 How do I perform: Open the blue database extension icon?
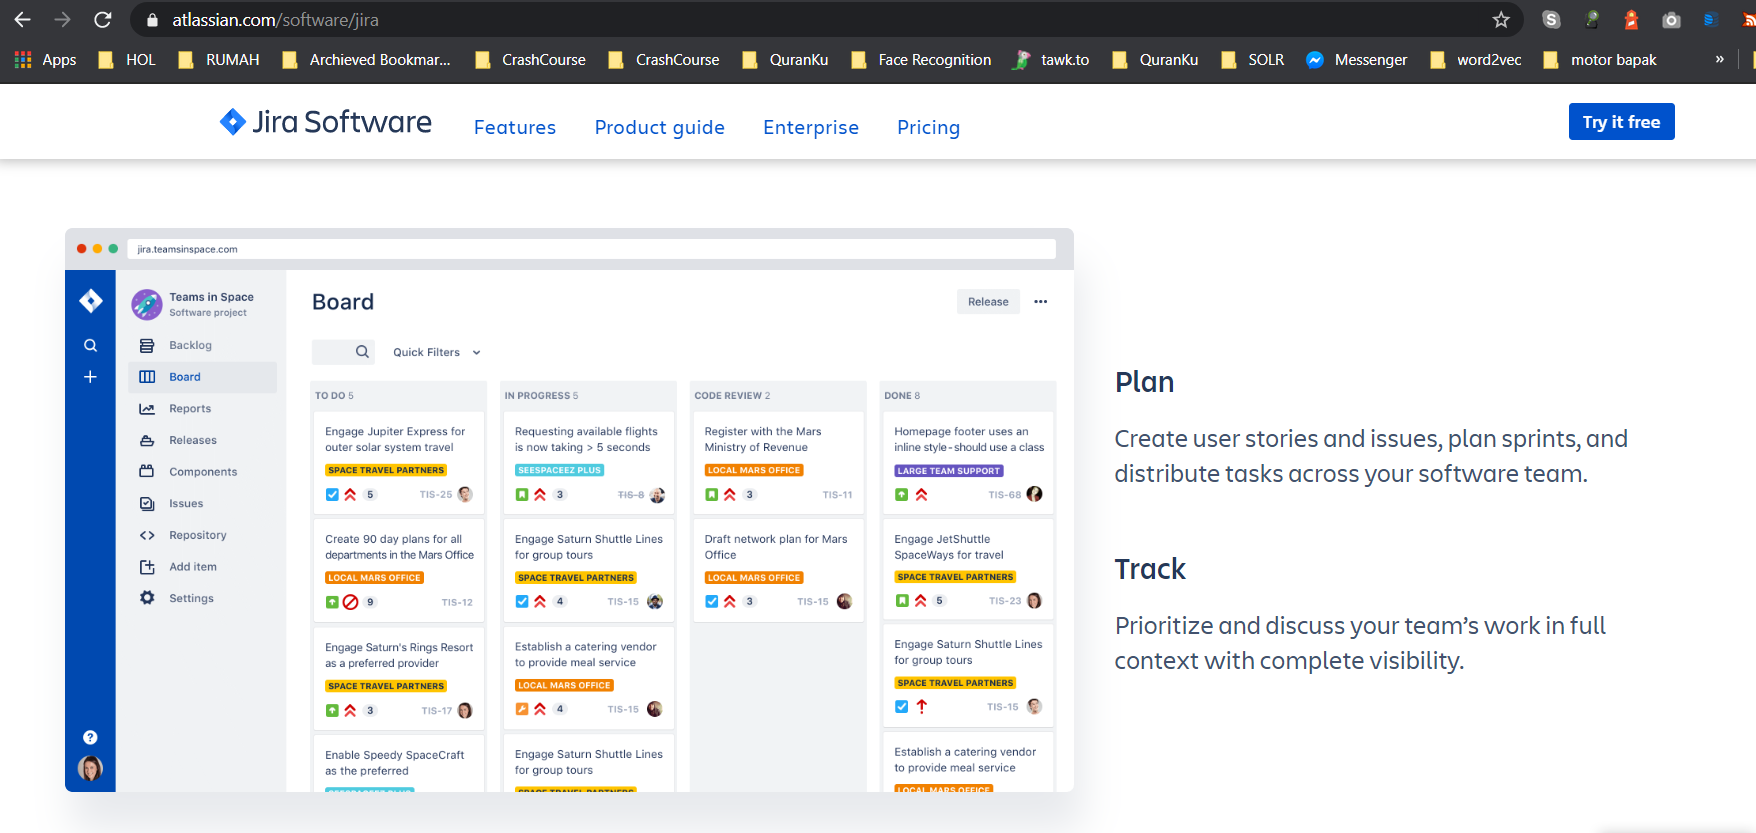click(1709, 20)
